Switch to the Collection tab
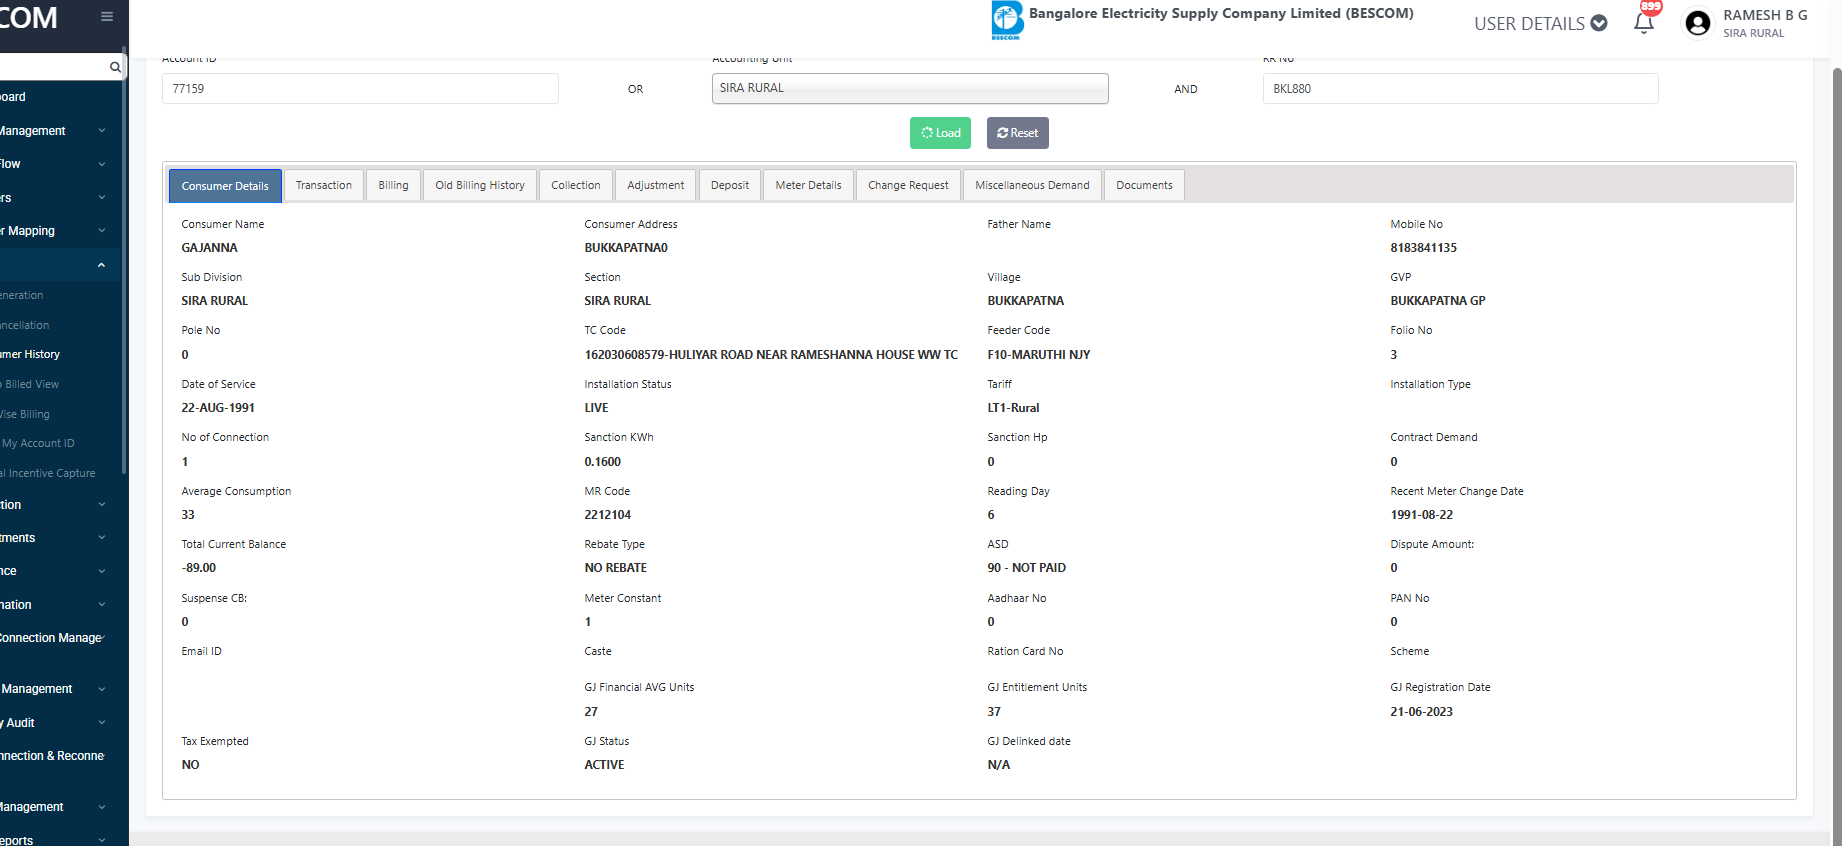 point(576,185)
